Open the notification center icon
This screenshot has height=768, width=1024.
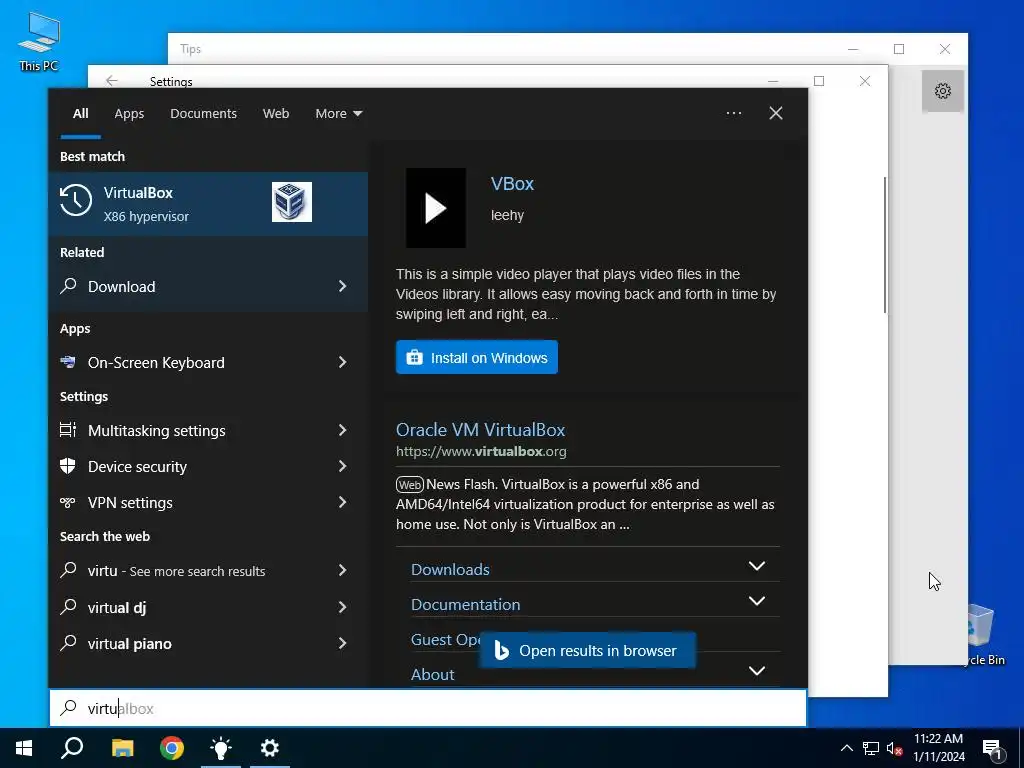tap(992, 749)
